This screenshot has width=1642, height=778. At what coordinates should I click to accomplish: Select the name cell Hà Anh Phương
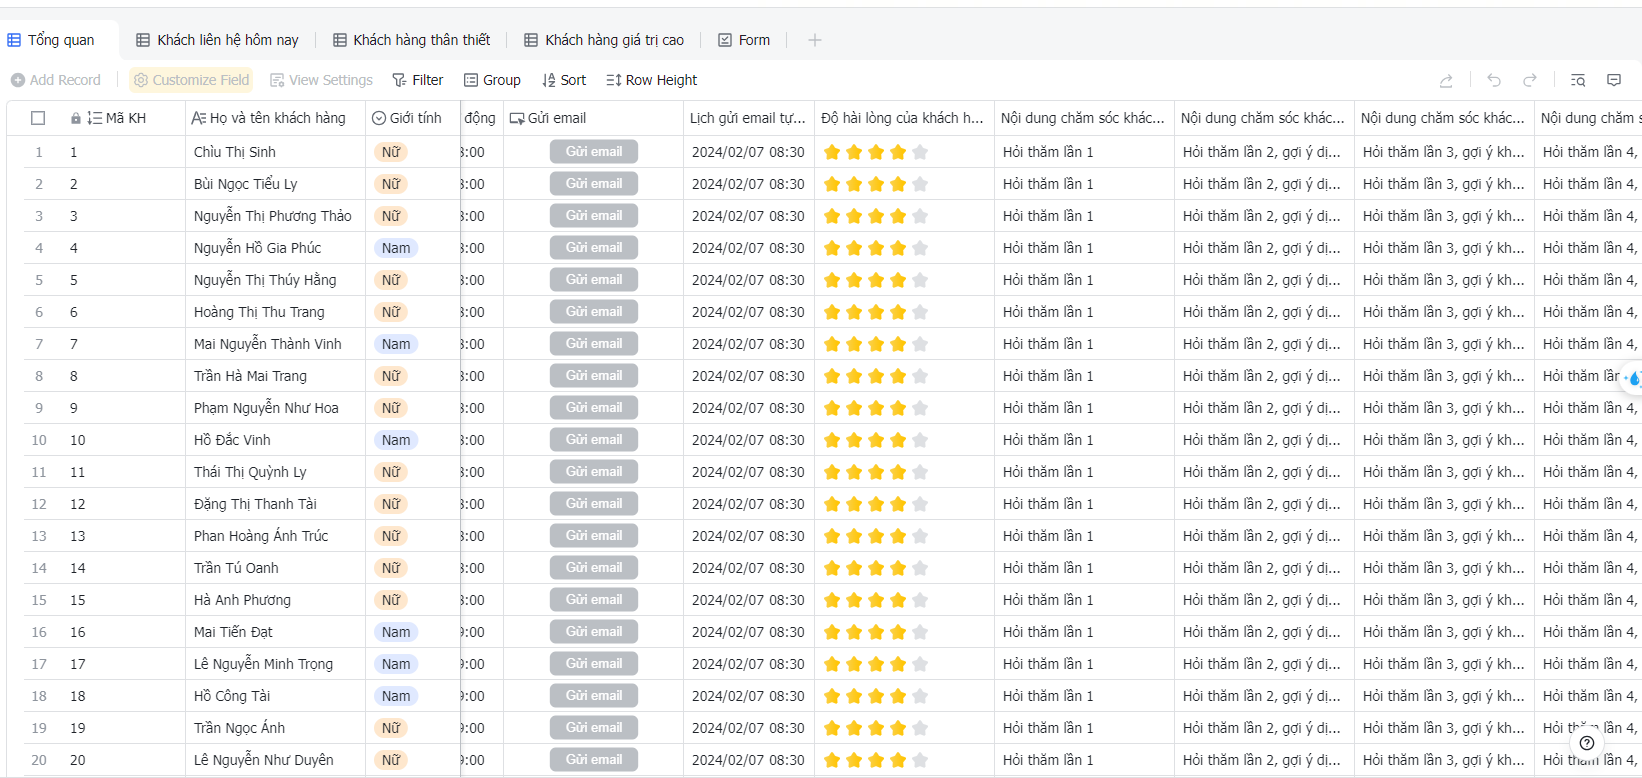[275, 600]
